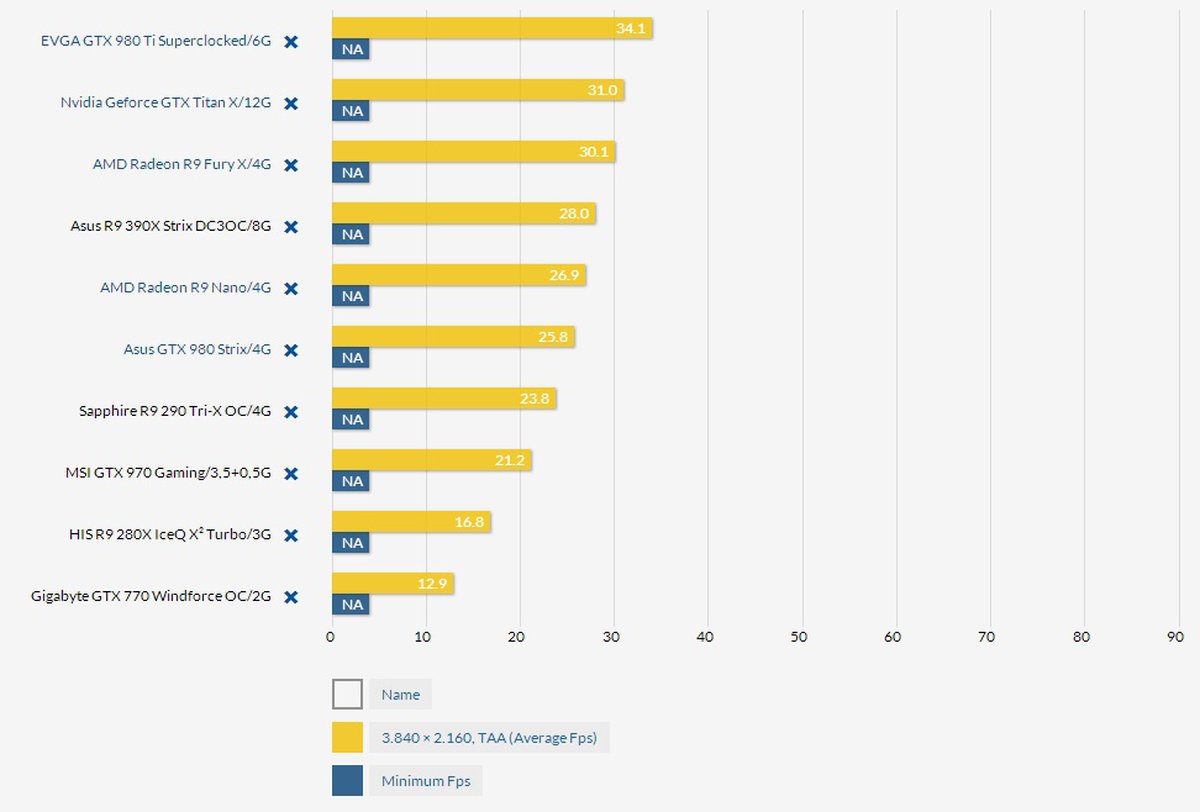Screen dimensions: 1200x812
Task: Click 3.840 × 2.160, TAA legend label
Action: tap(489, 739)
